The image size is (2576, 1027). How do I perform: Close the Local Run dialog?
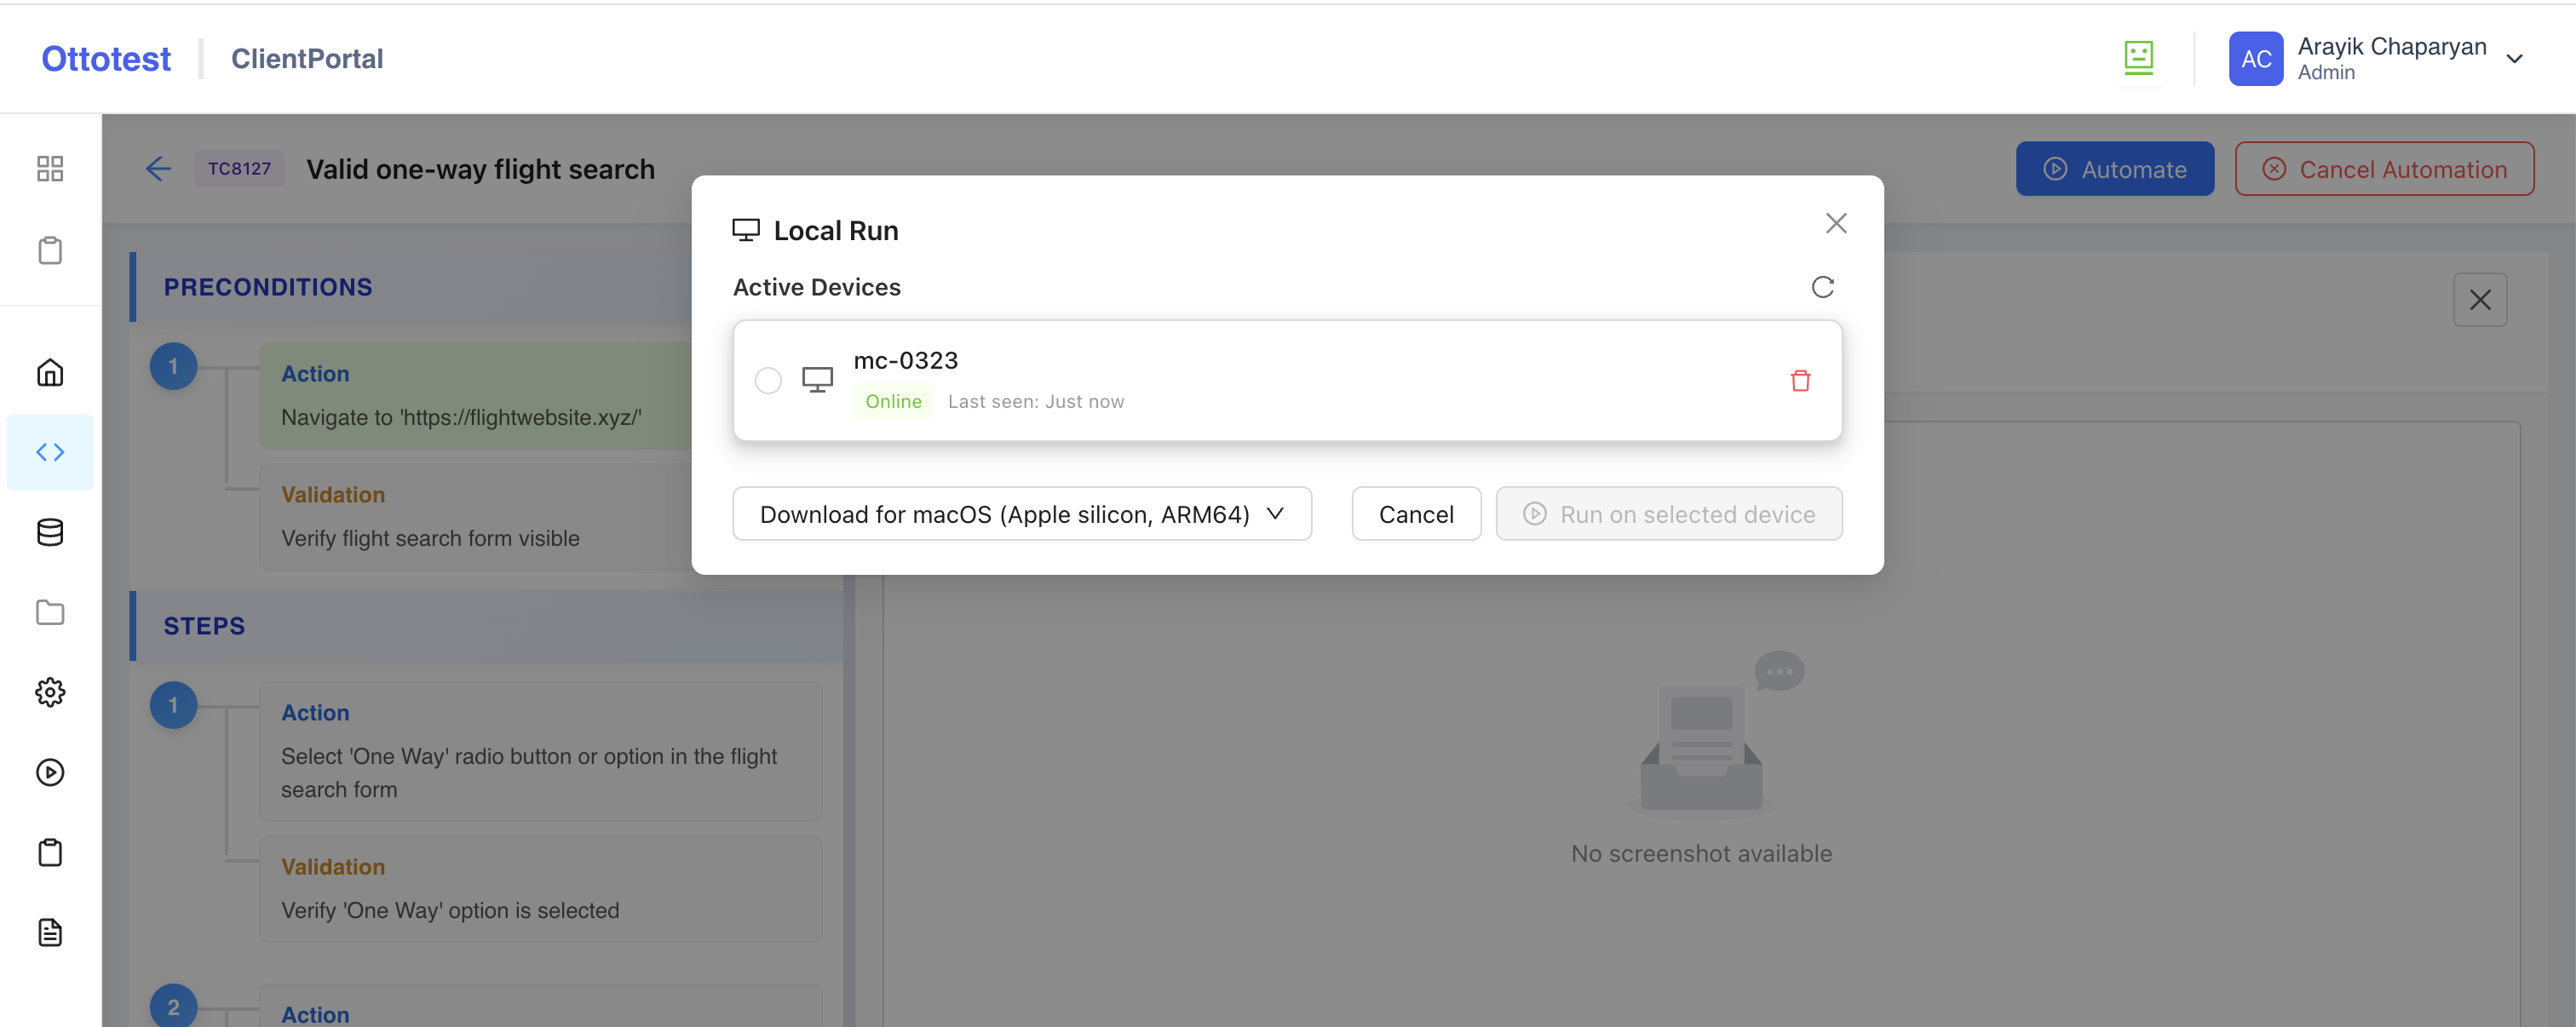tap(1835, 223)
